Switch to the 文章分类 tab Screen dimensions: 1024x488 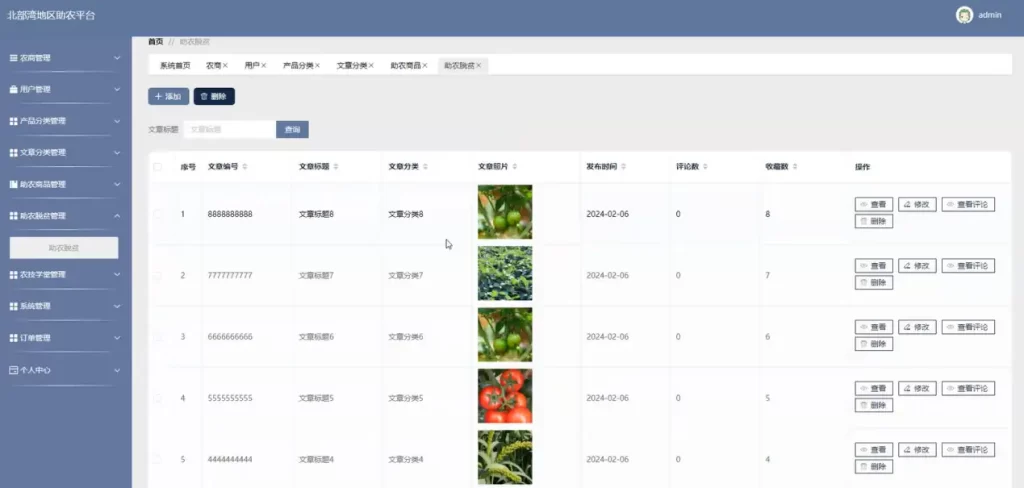tap(352, 65)
